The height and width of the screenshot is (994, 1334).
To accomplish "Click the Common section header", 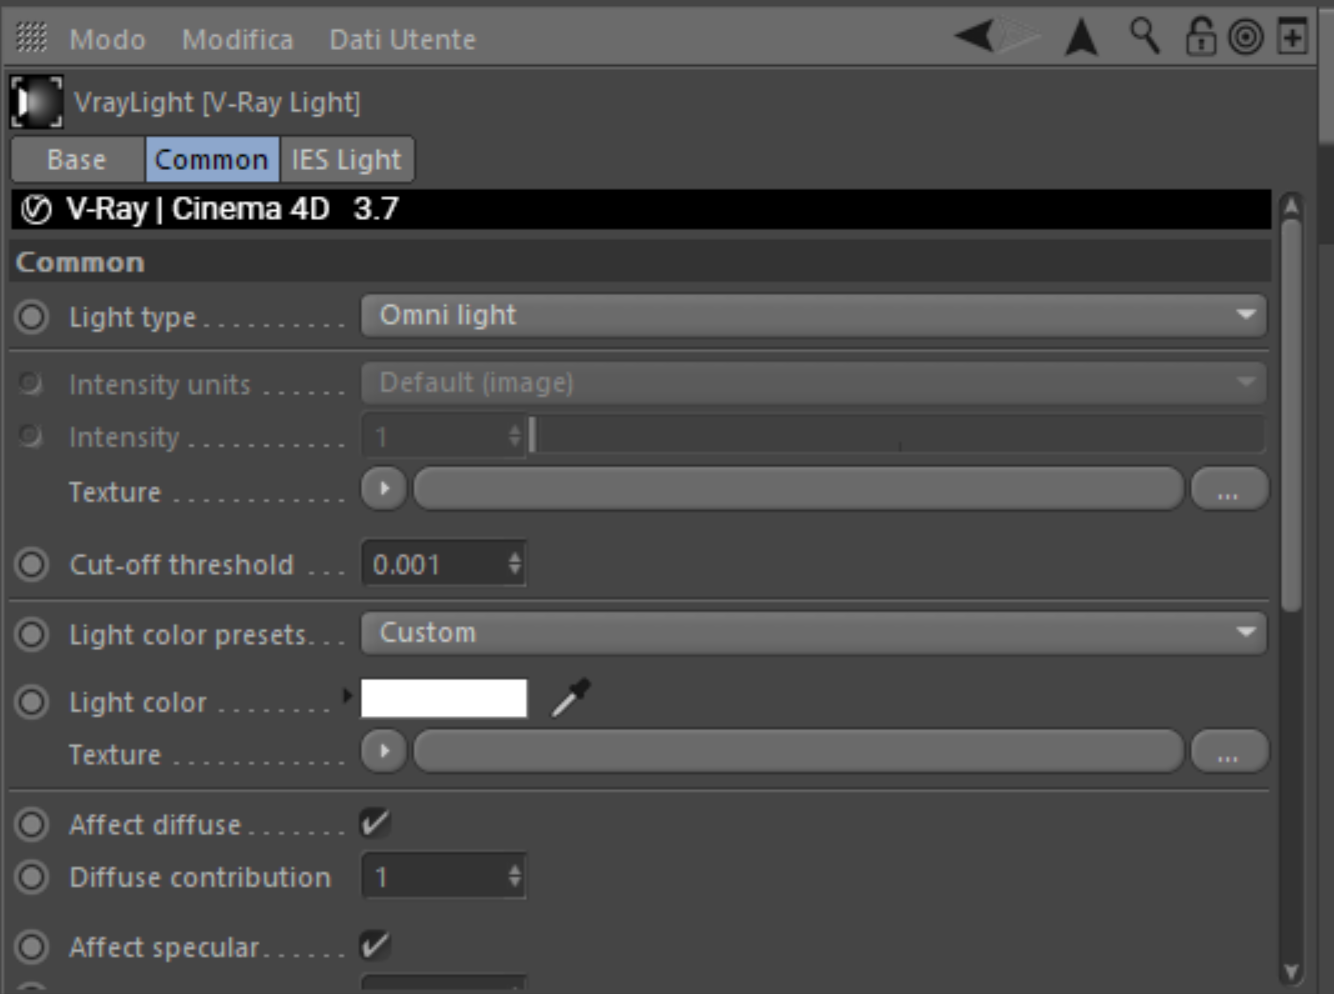I will point(641,262).
